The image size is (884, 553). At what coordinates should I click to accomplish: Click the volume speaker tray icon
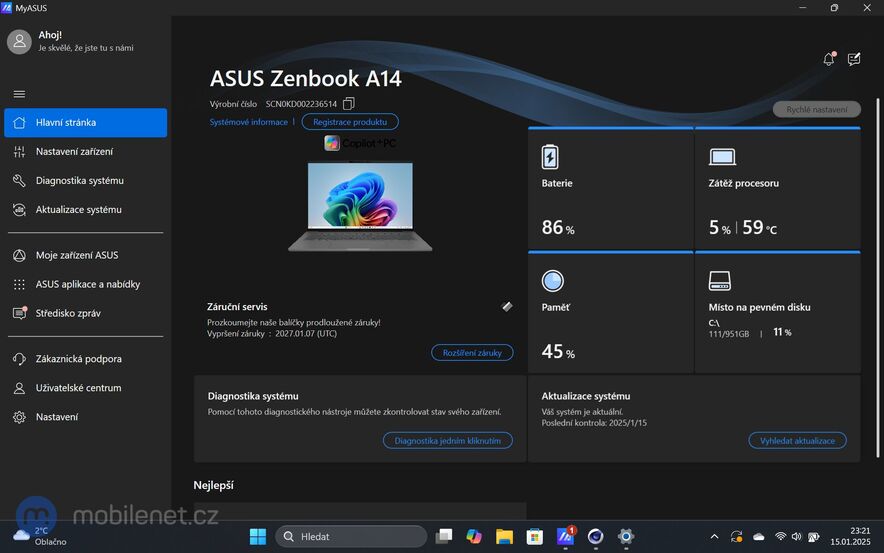[x=796, y=537]
